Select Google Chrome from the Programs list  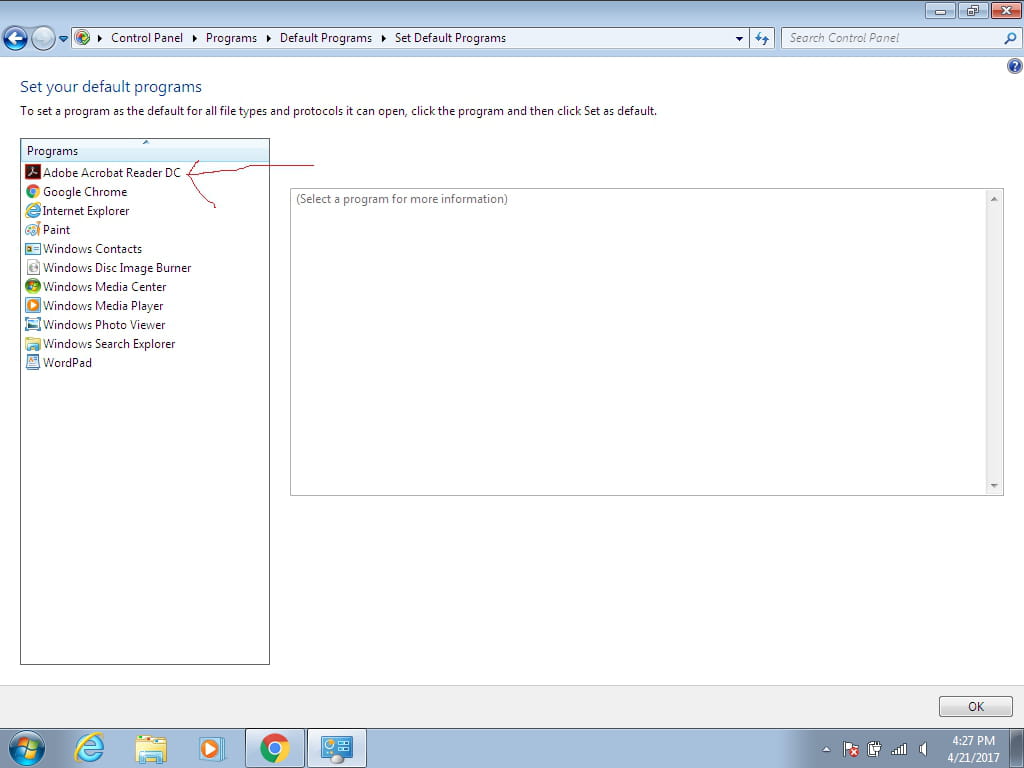pos(85,191)
